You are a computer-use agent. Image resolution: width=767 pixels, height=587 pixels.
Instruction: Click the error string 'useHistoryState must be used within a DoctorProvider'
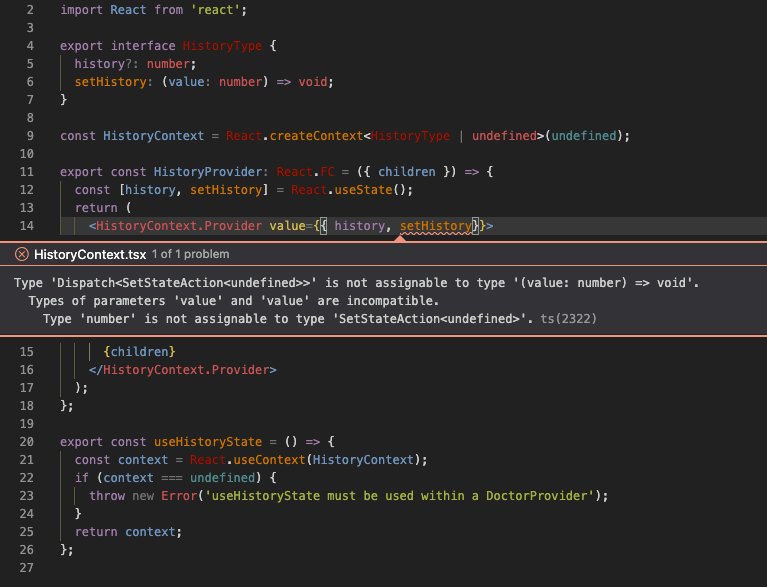coord(399,496)
